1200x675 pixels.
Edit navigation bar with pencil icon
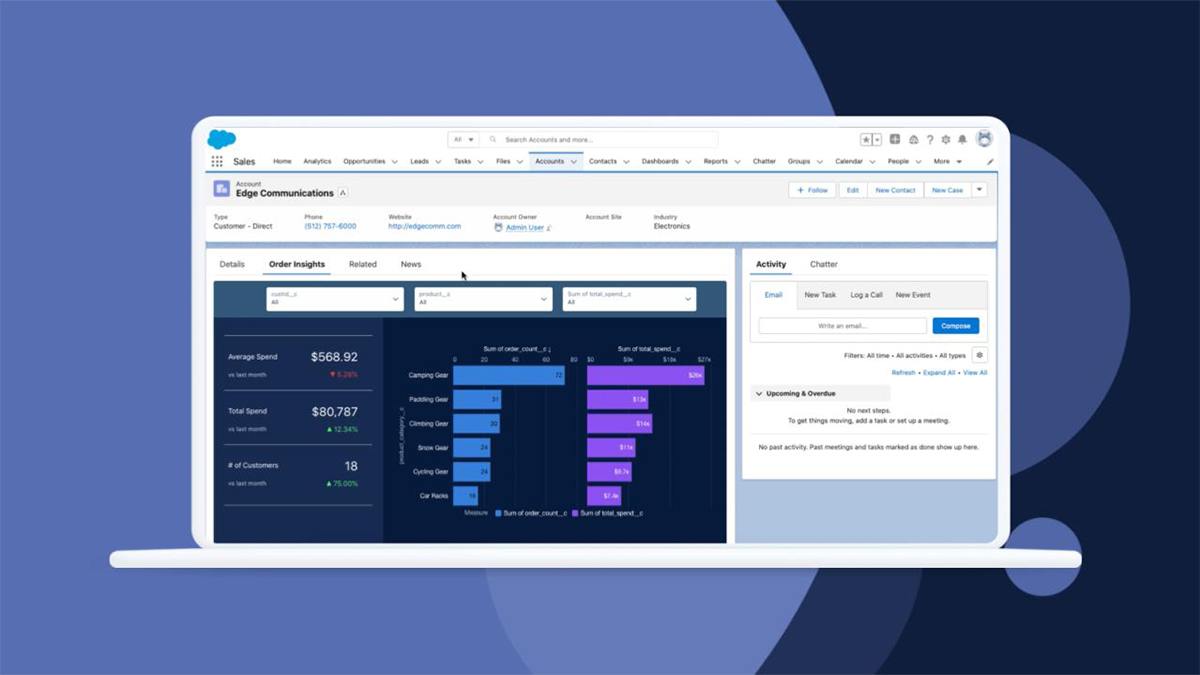990,162
